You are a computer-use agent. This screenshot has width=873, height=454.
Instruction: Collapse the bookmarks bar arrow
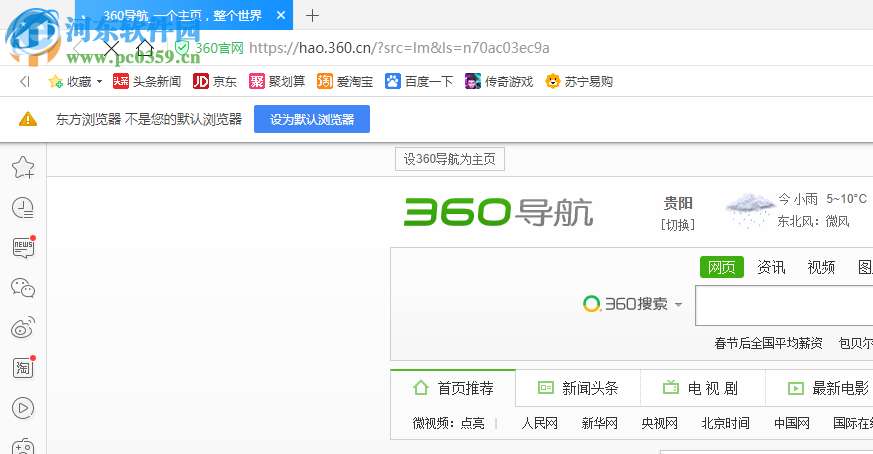click(24, 82)
